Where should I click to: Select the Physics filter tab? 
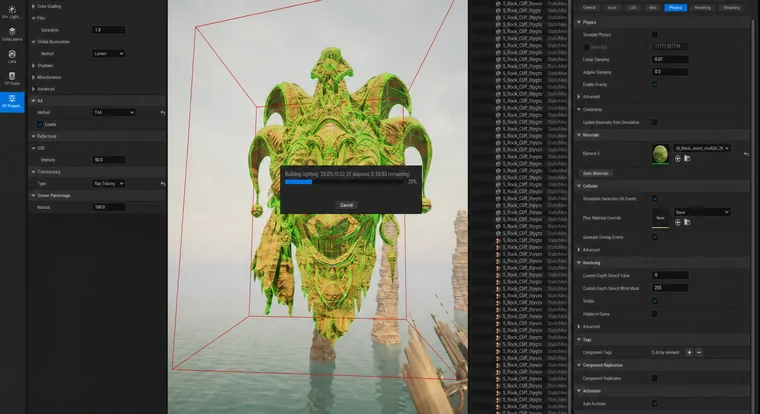(x=675, y=7)
